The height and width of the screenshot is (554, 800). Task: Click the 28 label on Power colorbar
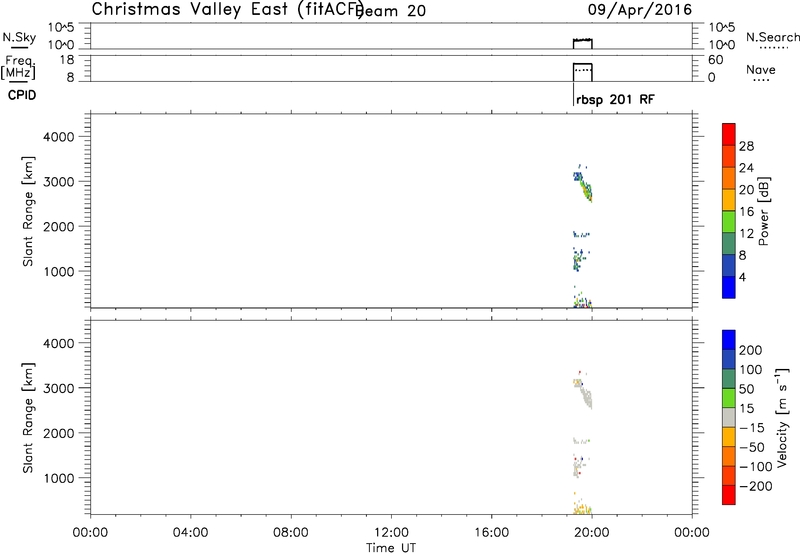(x=746, y=146)
